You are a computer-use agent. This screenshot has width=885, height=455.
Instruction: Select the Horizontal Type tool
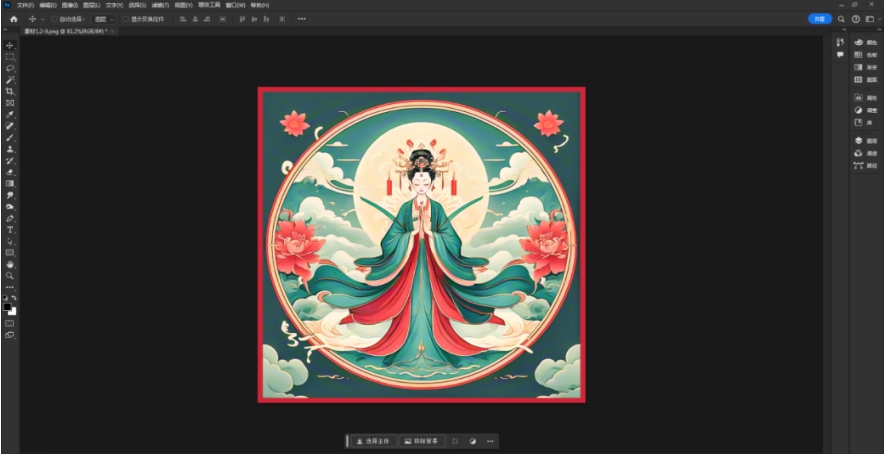click(x=10, y=230)
